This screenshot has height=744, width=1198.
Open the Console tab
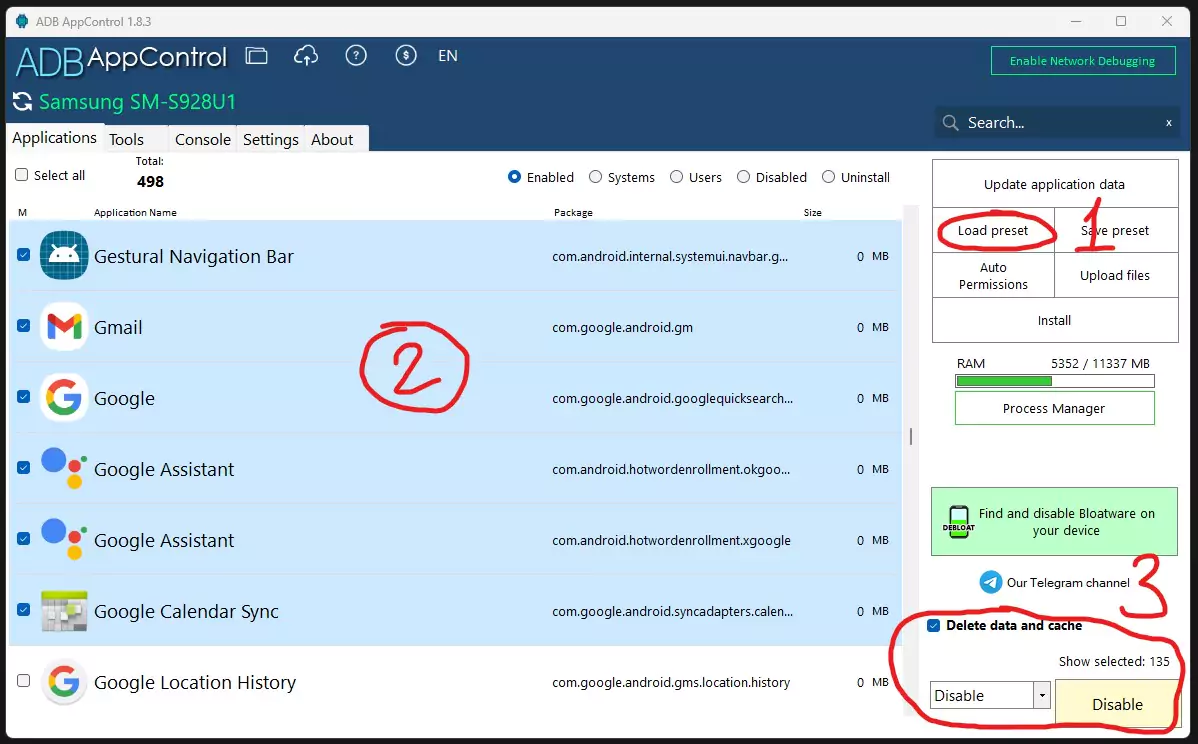pyautogui.click(x=202, y=139)
